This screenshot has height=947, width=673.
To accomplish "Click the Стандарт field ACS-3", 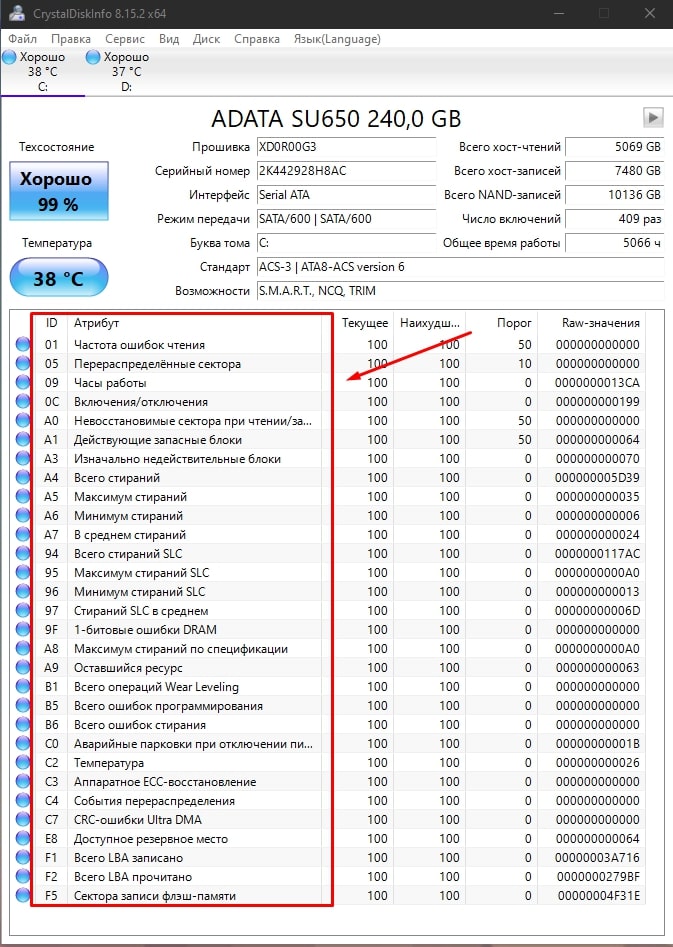I will 460,267.
